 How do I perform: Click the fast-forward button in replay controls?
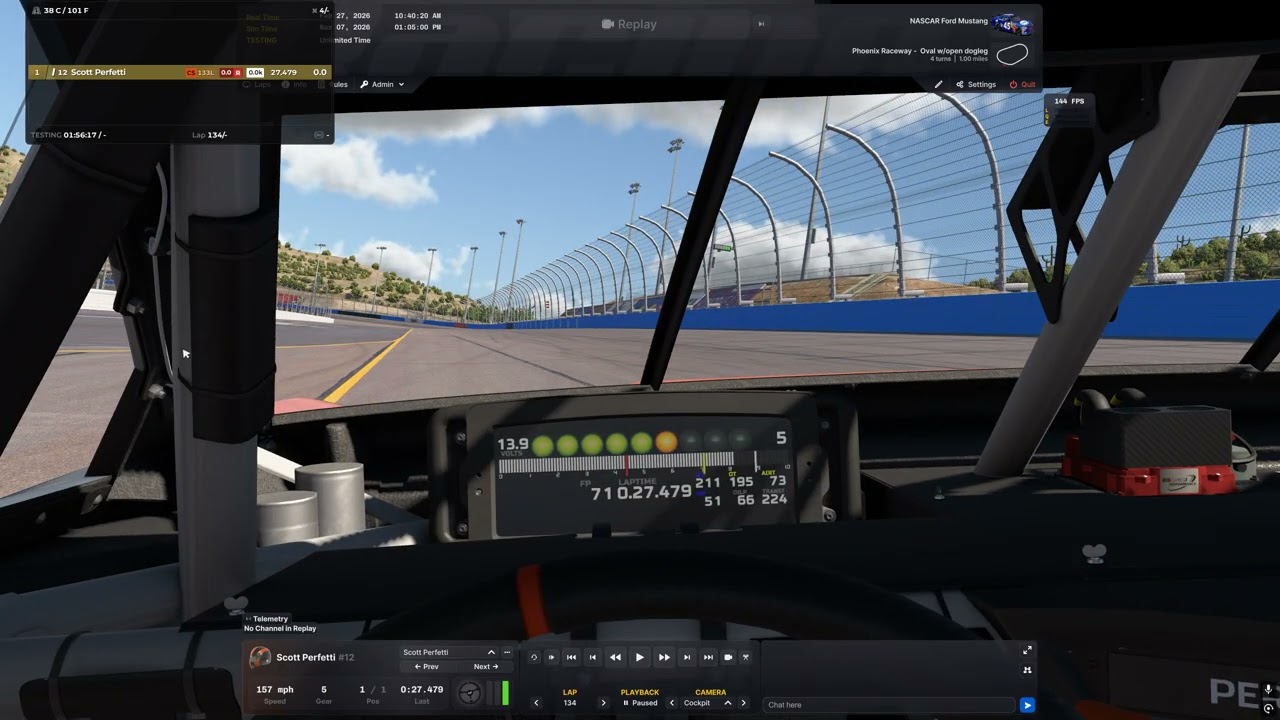[x=664, y=657]
